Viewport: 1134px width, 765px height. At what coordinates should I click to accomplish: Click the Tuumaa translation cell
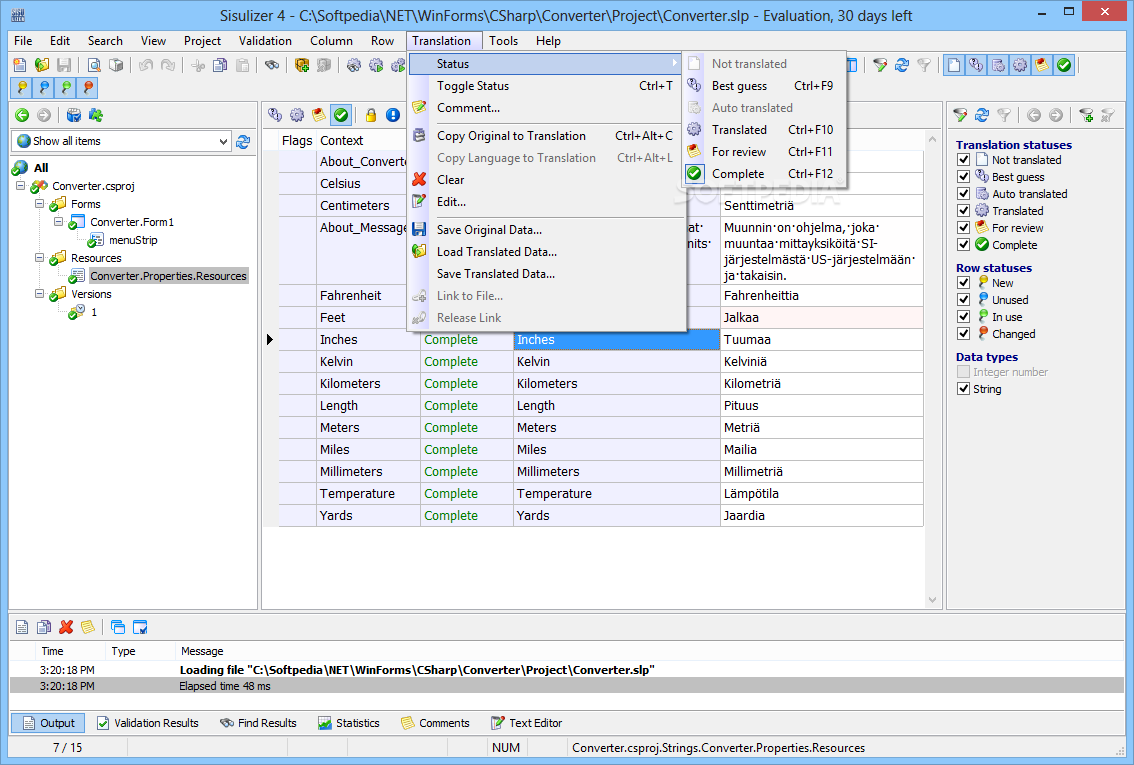click(821, 340)
